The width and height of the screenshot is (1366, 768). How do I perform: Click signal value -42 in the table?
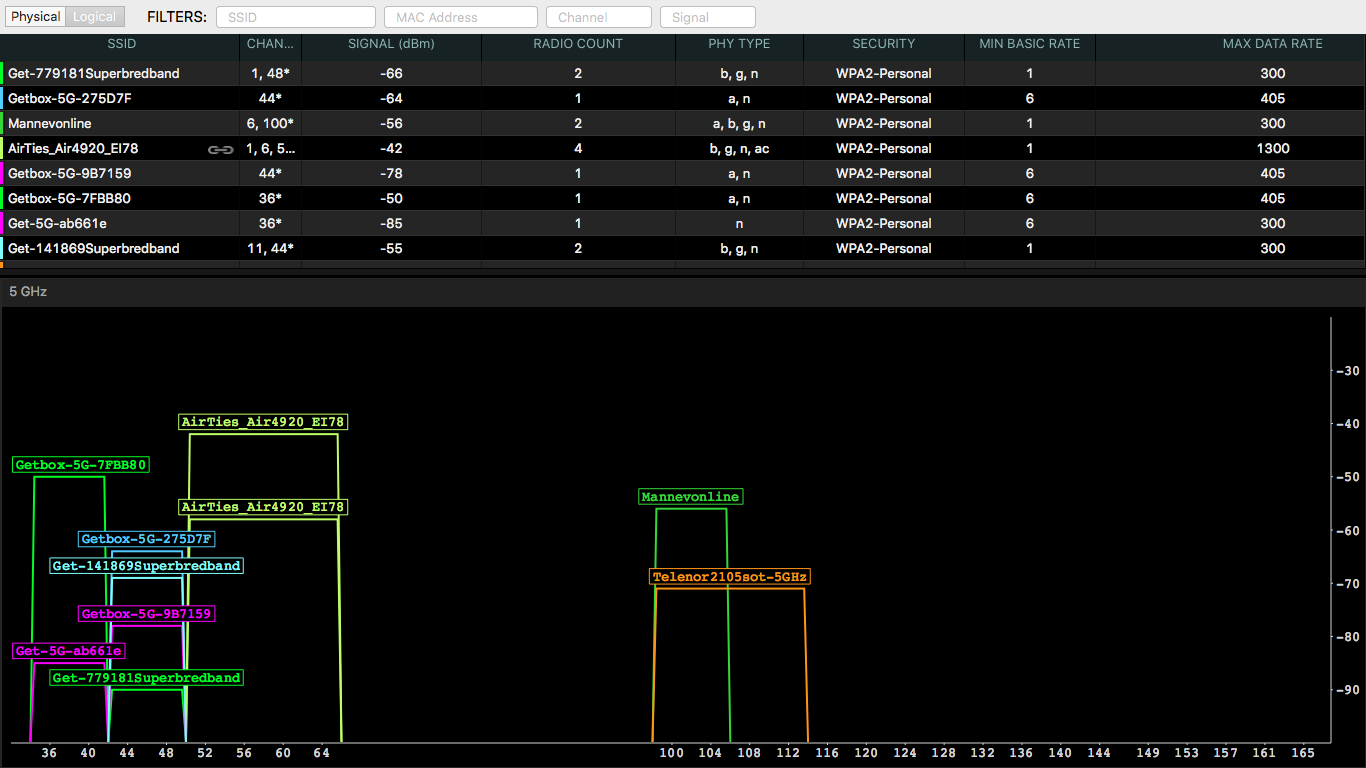391,148
